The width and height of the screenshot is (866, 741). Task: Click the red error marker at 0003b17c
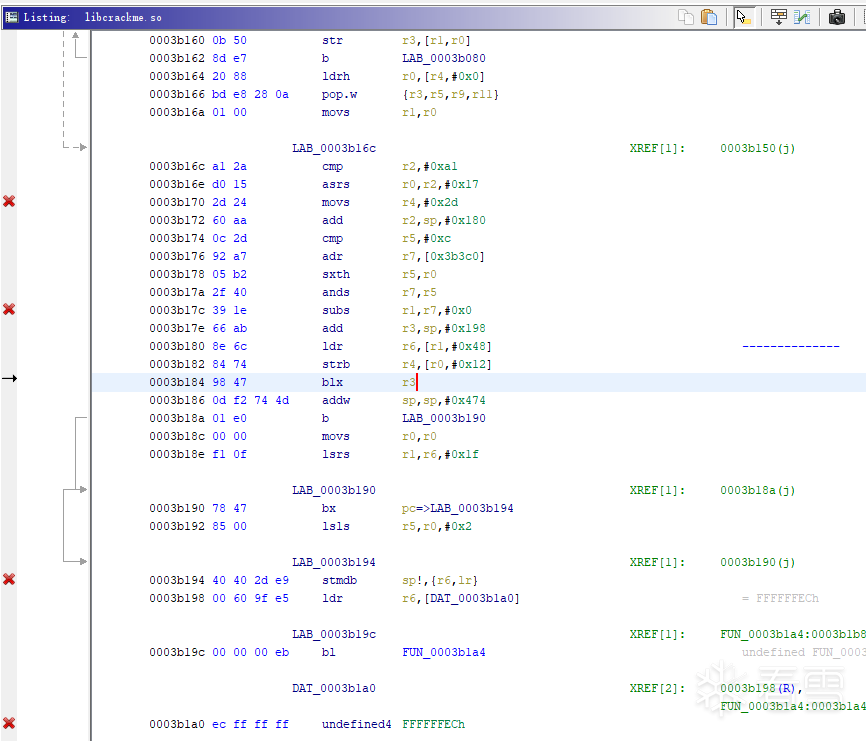pos(9,309)
